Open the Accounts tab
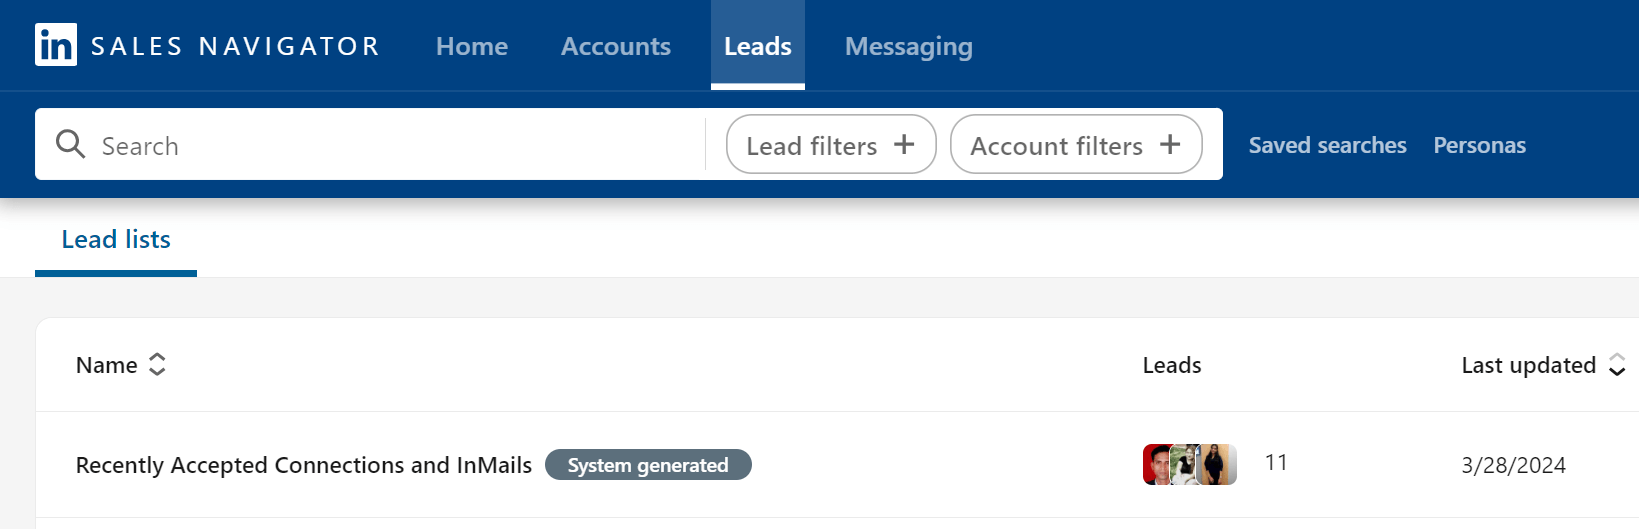Image resolution: width=1639 pixels, height=529 pixels. pos(616,46)
